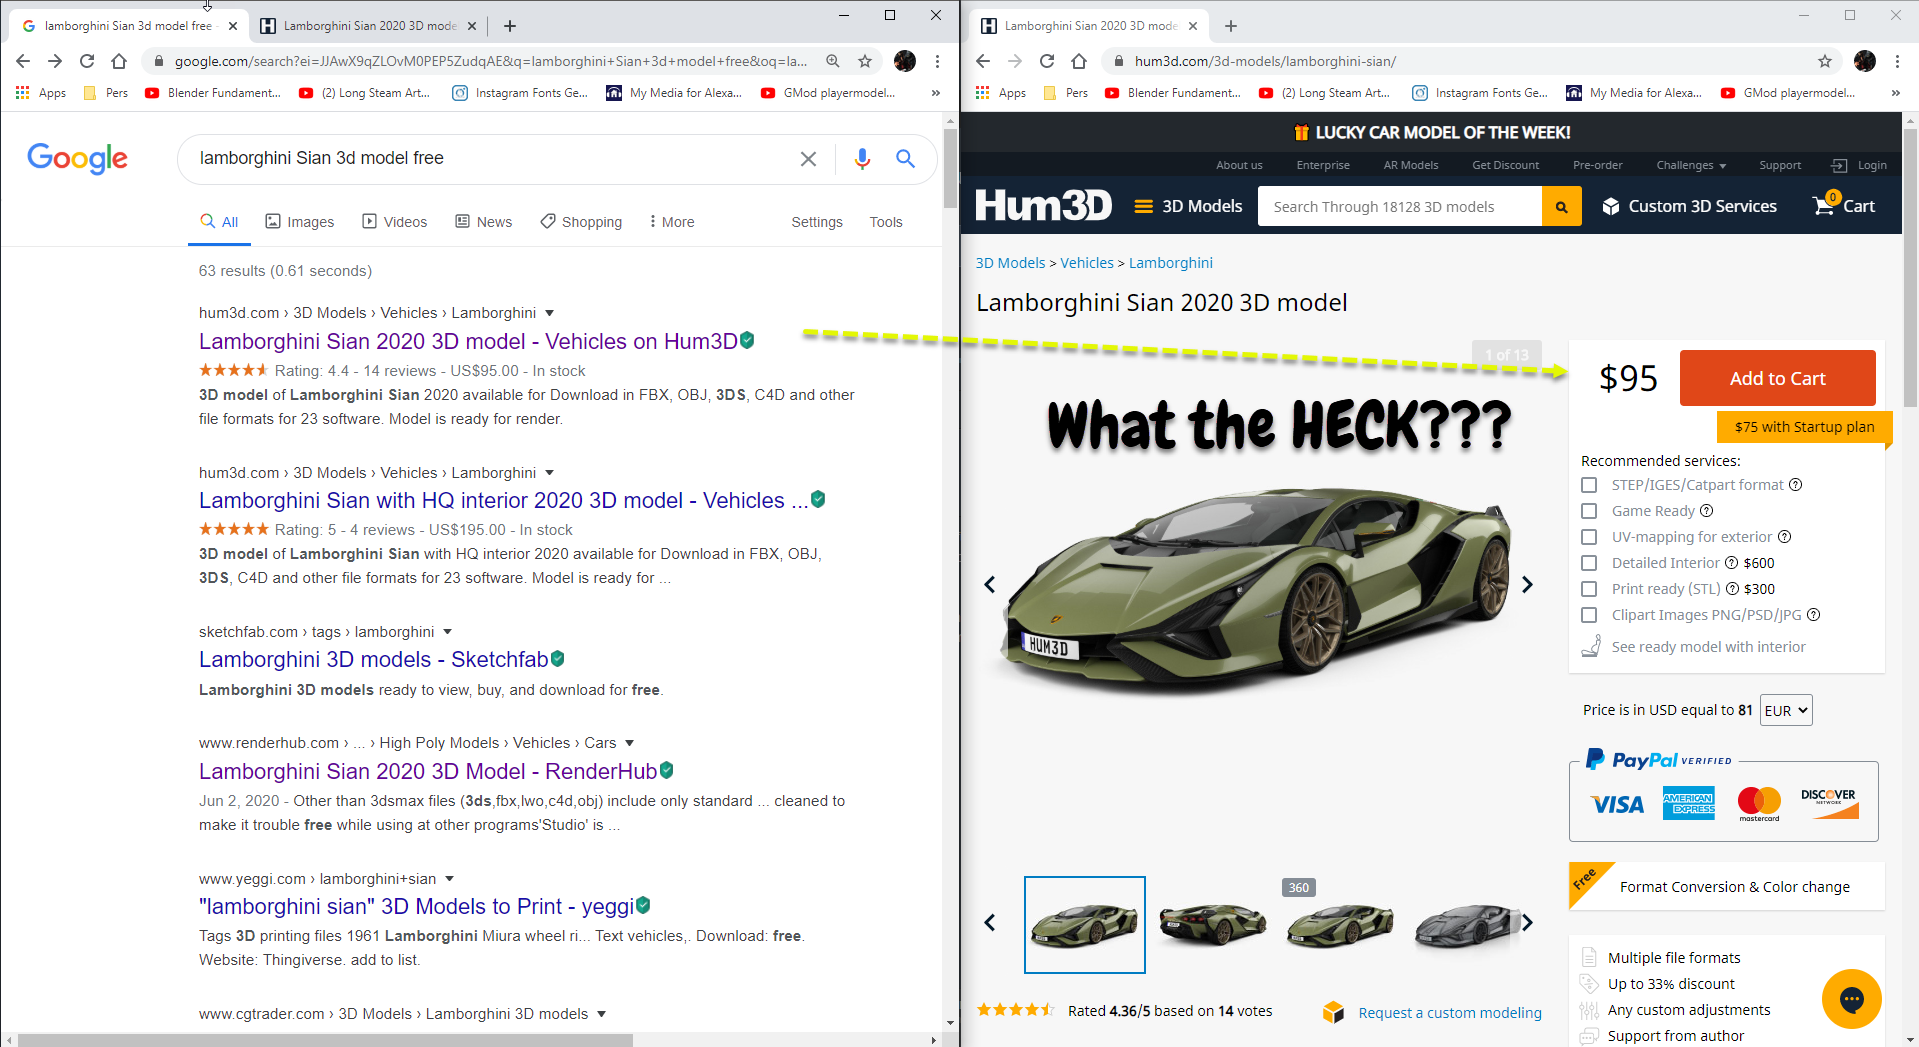Check the Detailed Interior $600 option
The height and width of the screenshot is (1047, 1919).
coord(1589,563)
